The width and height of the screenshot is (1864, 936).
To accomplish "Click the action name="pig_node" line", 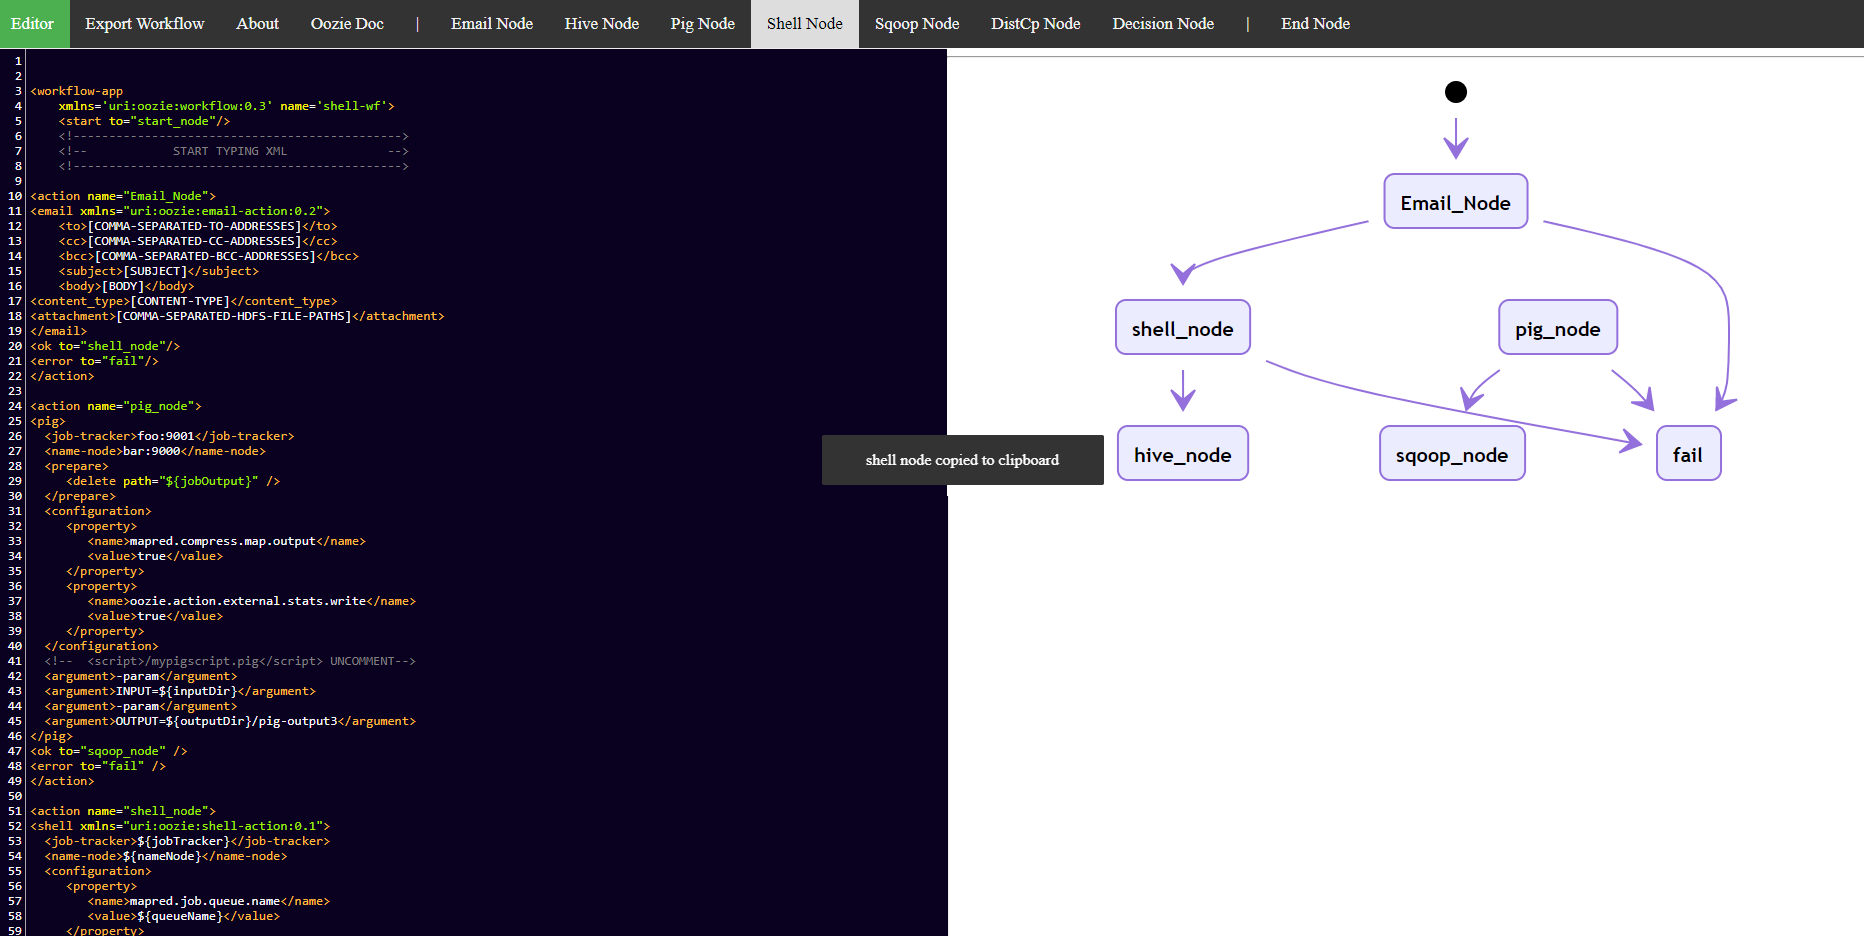I will [x=116, y=406].
